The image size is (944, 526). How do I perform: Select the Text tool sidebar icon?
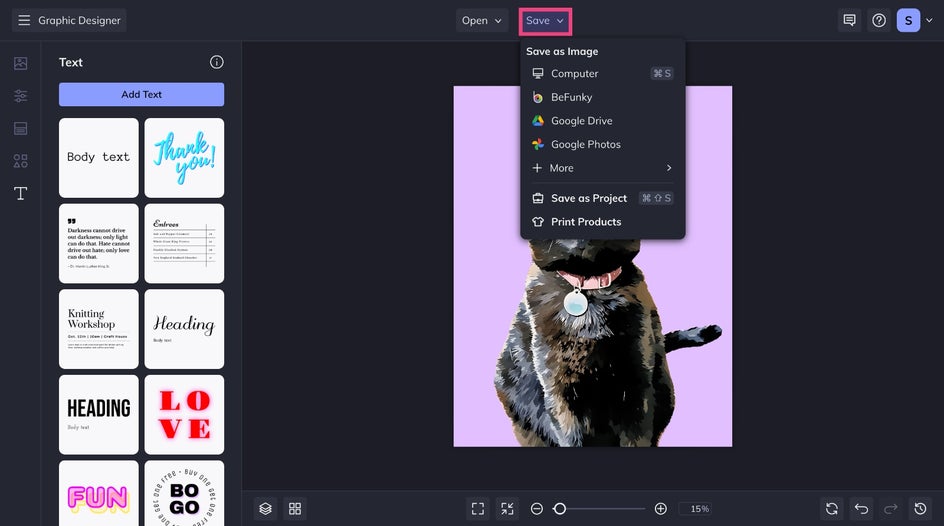[20, 193]
